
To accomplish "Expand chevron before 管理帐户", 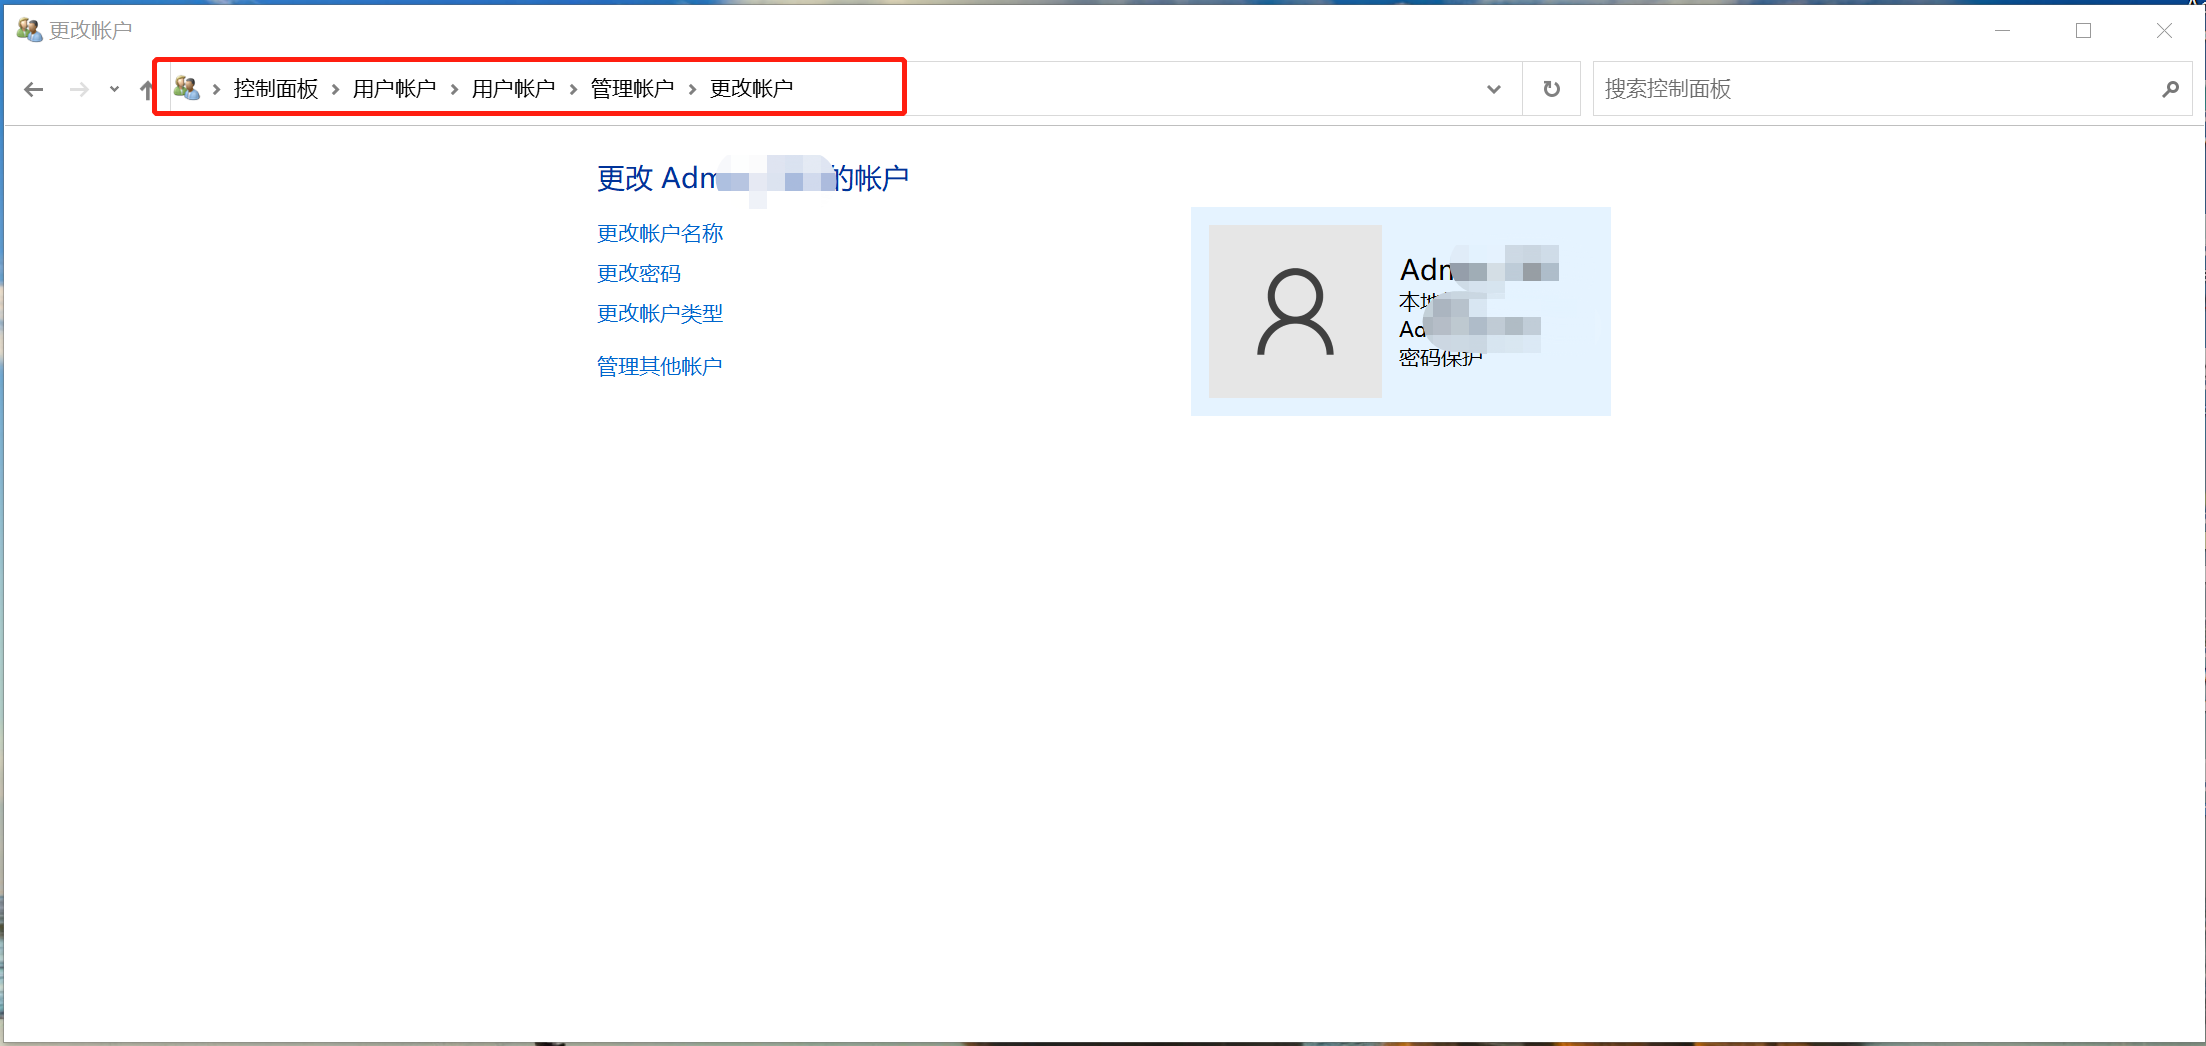I will [x=573, y=89].
